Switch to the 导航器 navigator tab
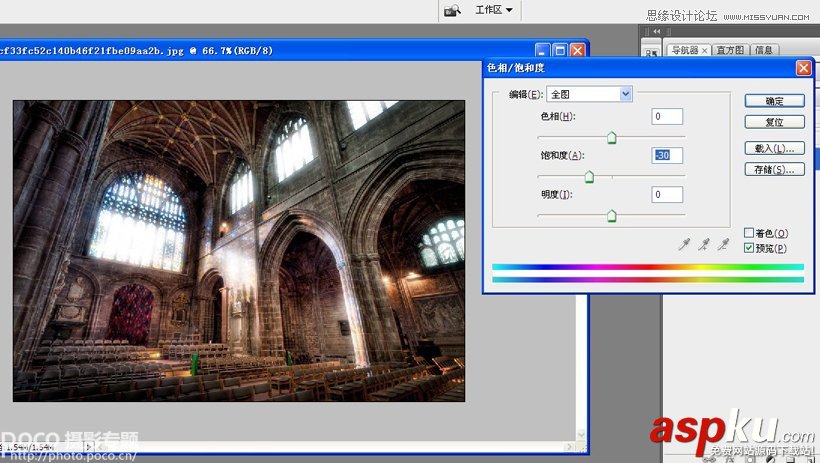The image size is (820, 463). (685, 50)
